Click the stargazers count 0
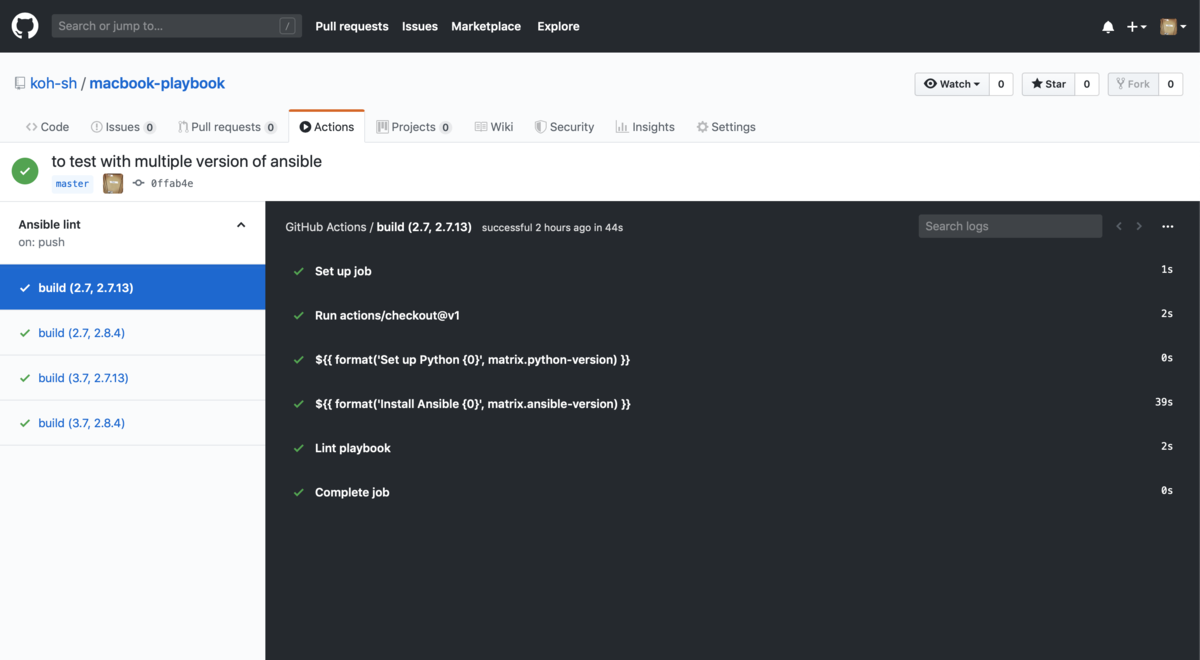 pos(1087,84)
